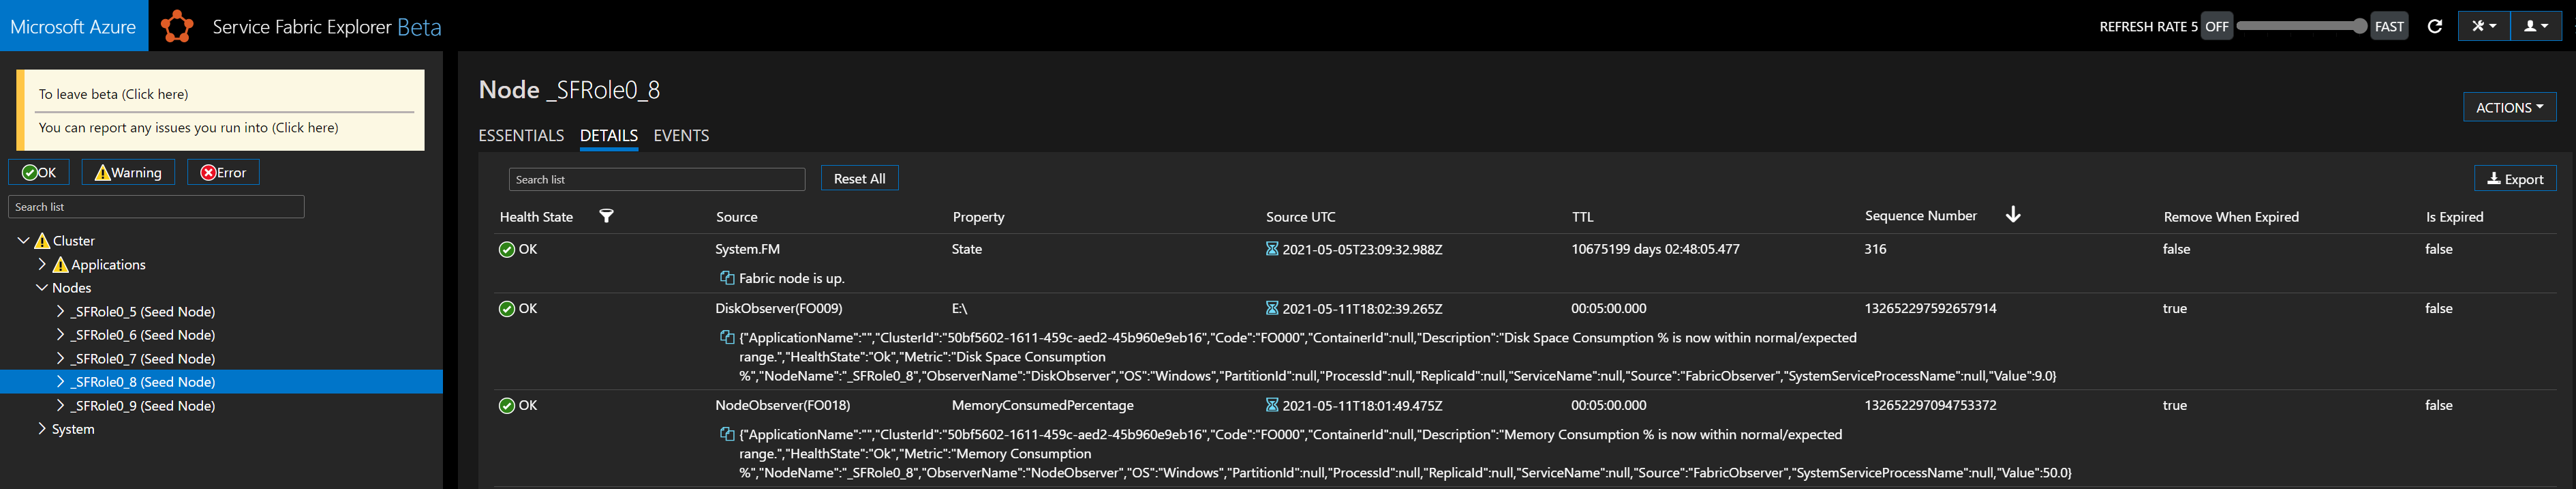Click the MemoryConsumedPercentage property cell
This screenshot has height=489, width=2576.
(x=1042, y=405)
